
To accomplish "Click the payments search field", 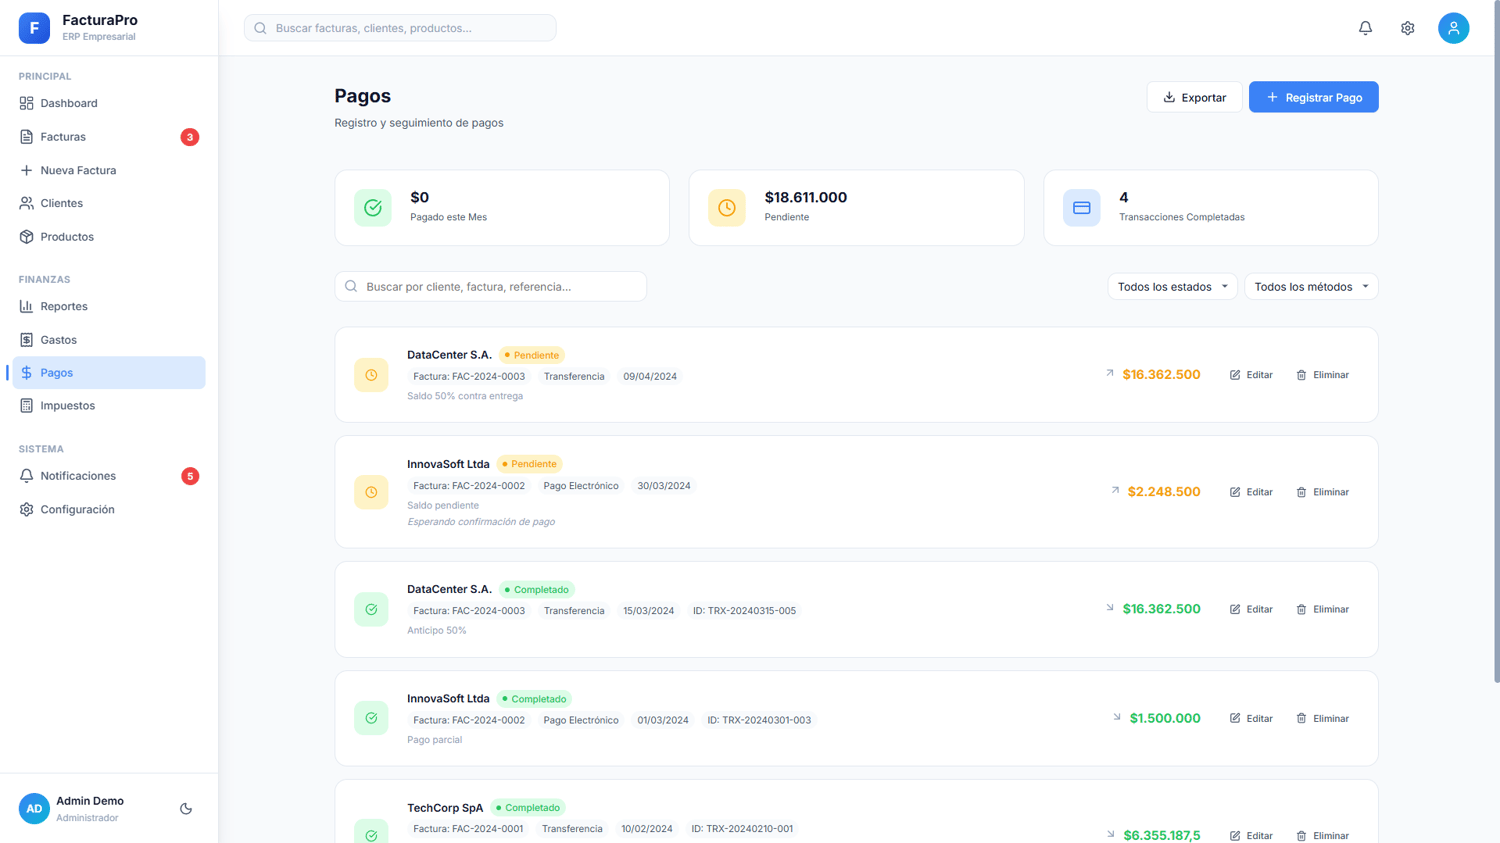I will pos(491,286).
